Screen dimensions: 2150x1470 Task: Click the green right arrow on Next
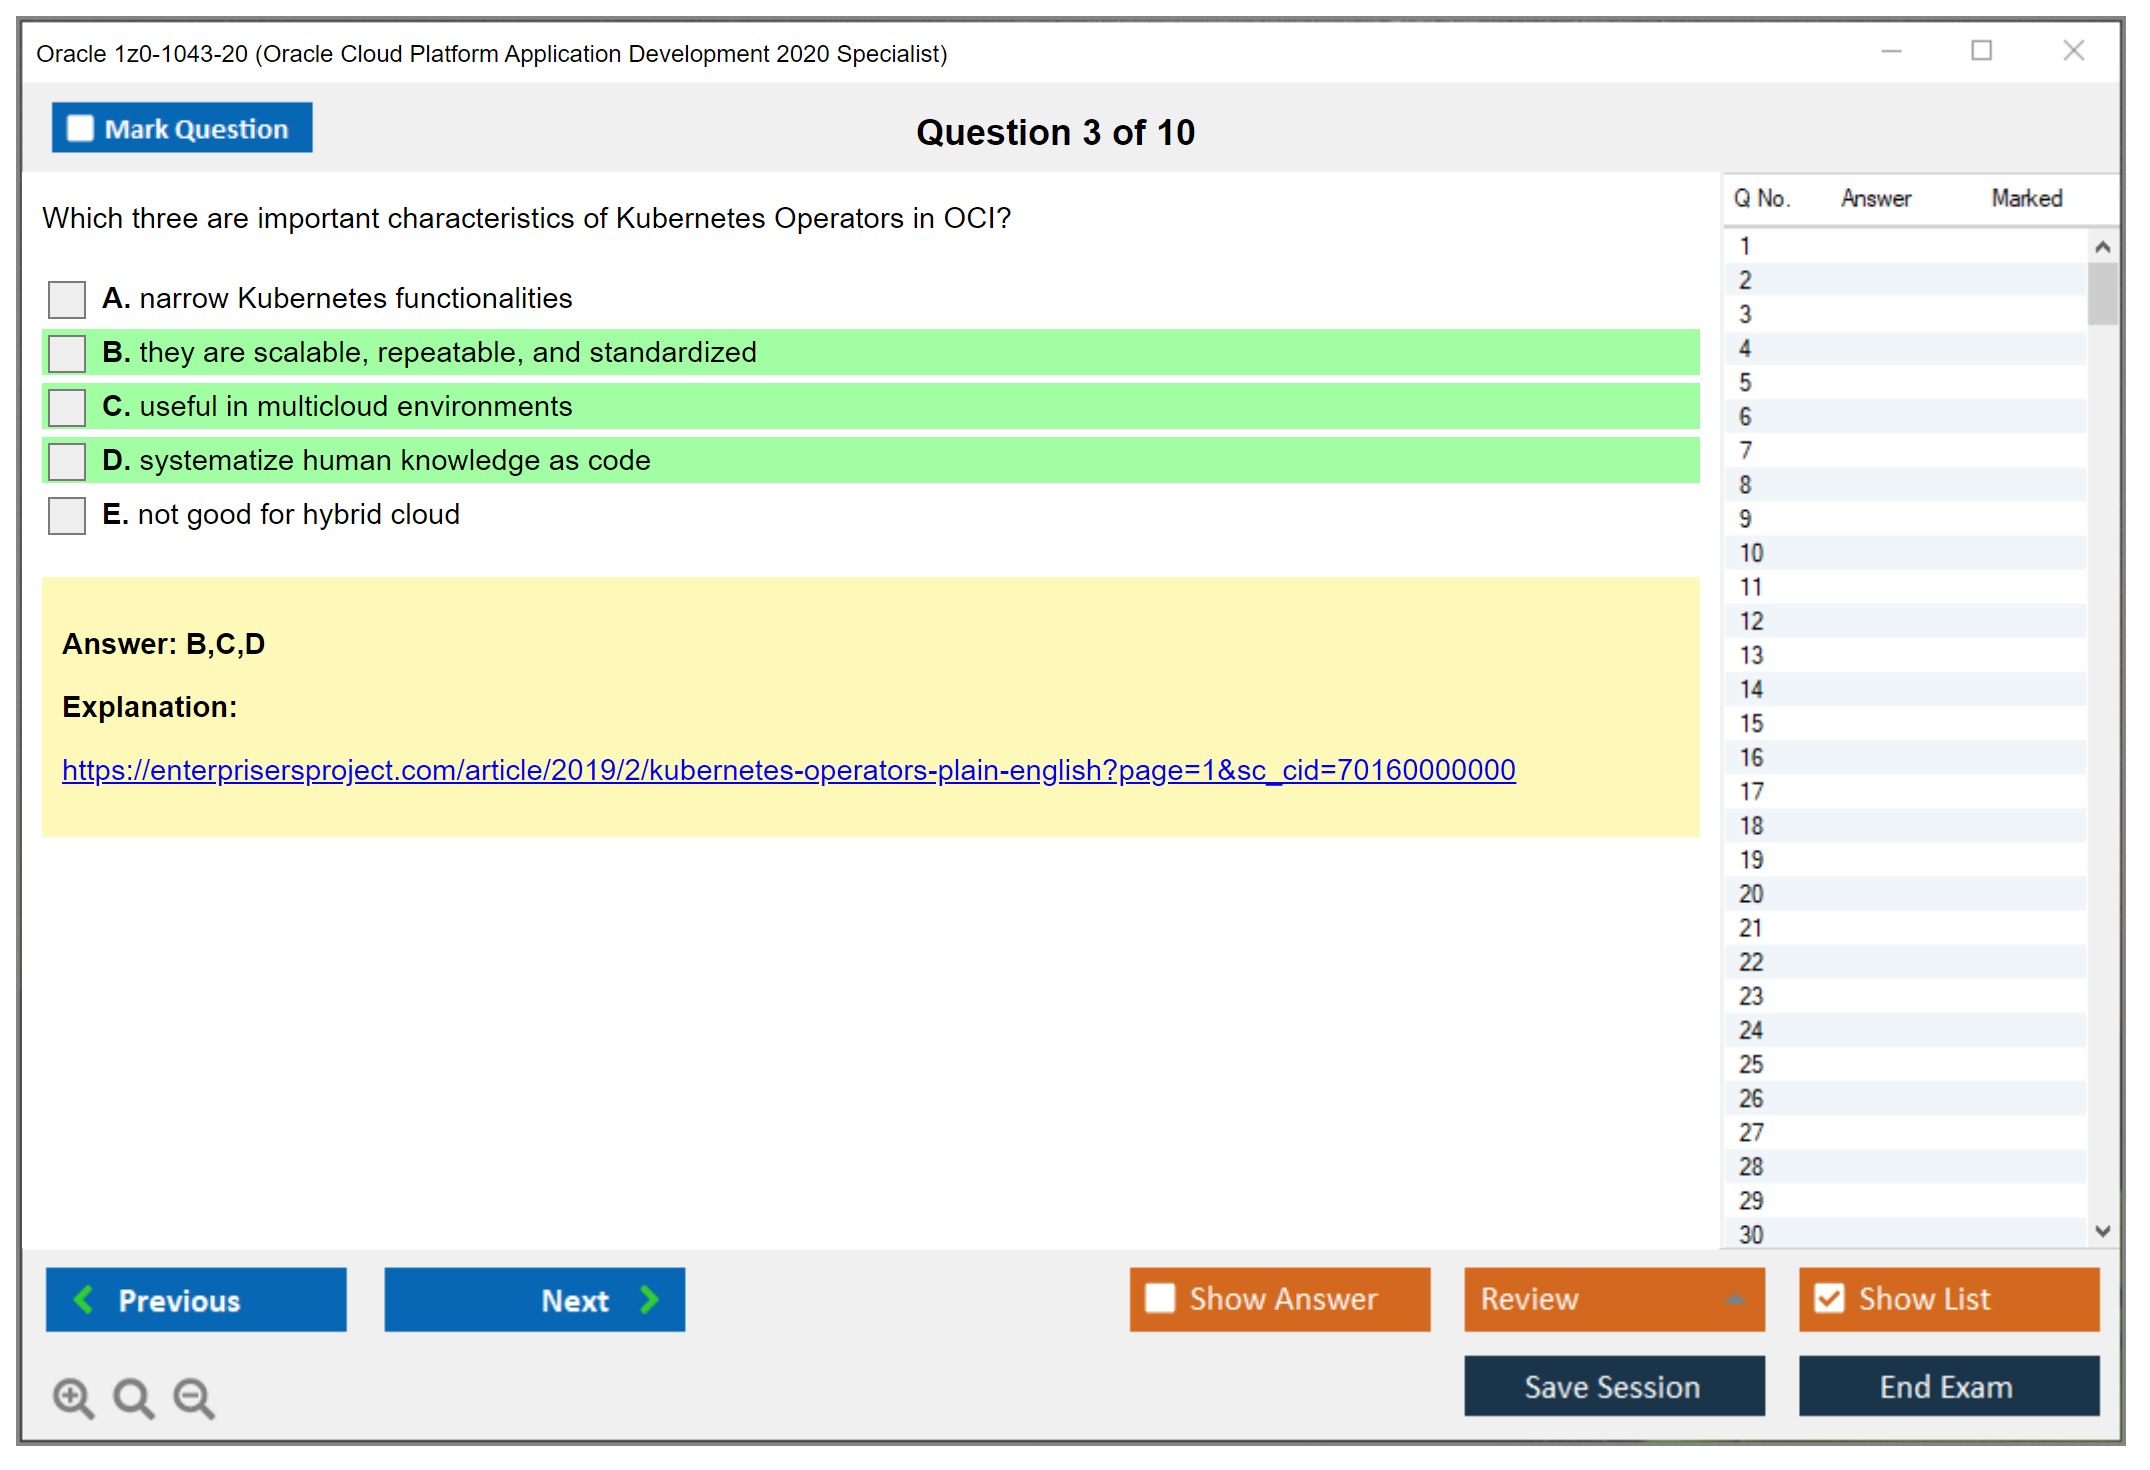pyautogui.click(x=649, y=1300)
